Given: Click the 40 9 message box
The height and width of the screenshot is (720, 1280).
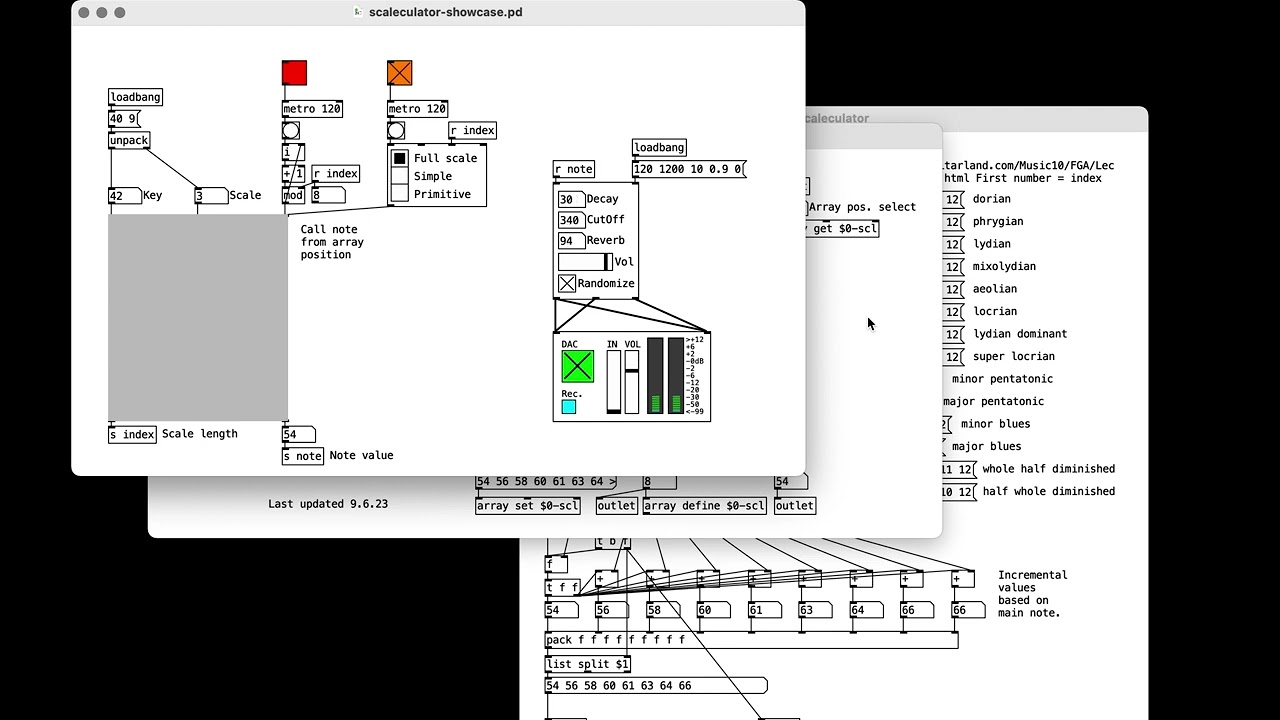Looking at the screenshot, I should 124,119.
